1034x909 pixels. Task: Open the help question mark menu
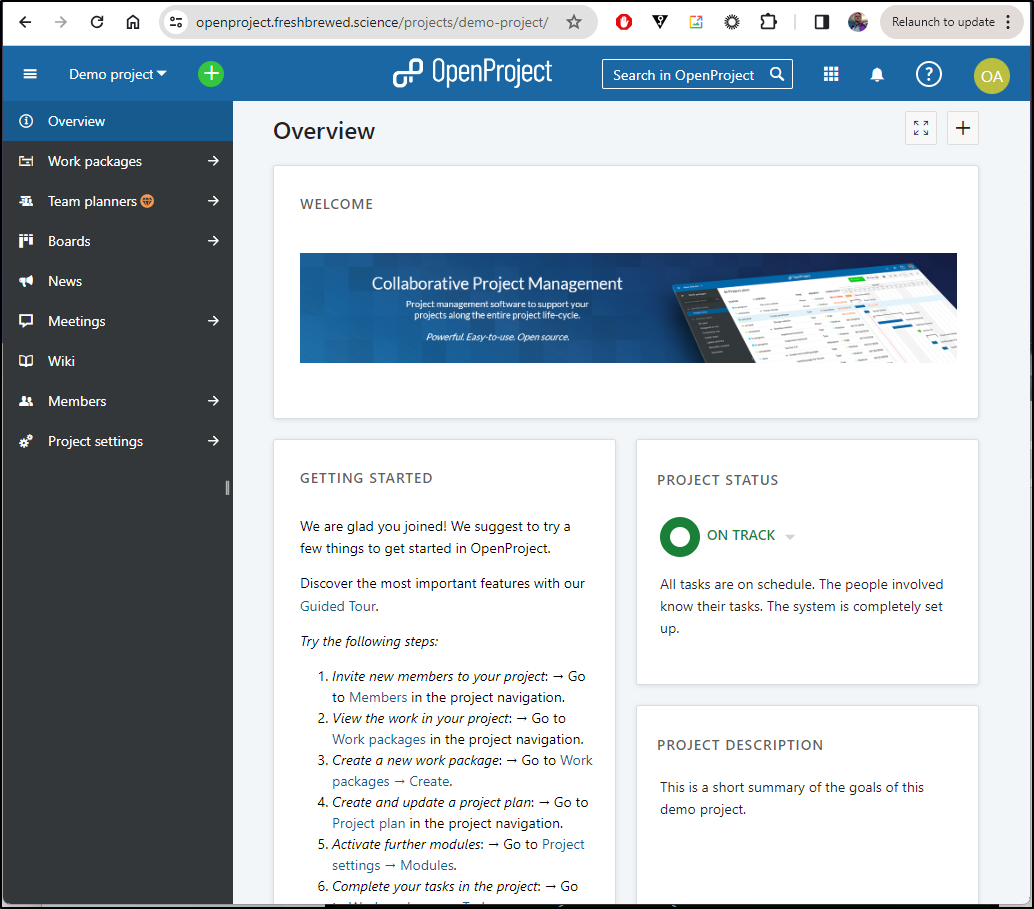(928, 74)
